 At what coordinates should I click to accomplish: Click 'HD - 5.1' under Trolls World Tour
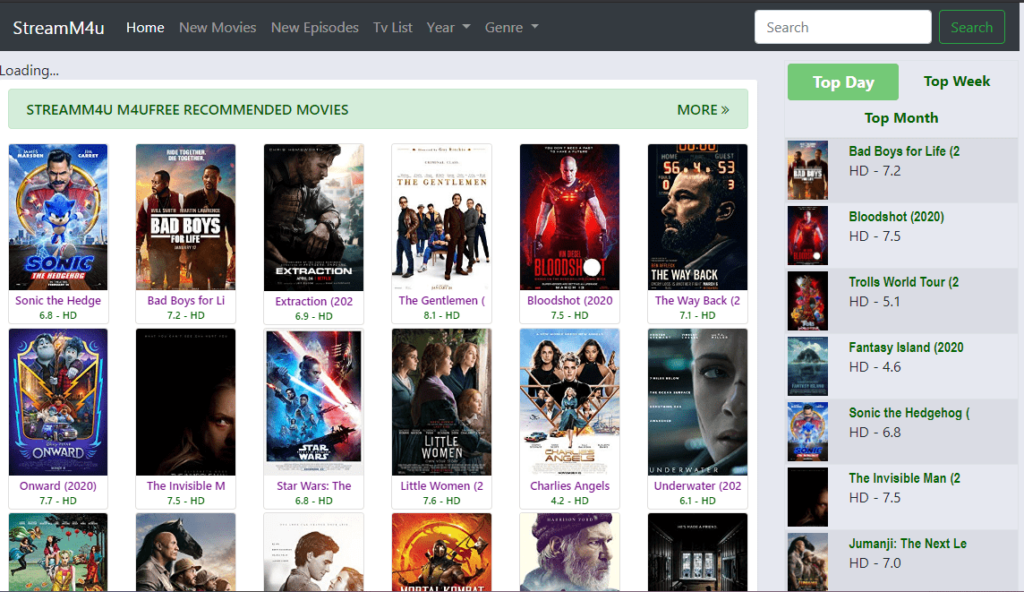[x=874, y=302]
